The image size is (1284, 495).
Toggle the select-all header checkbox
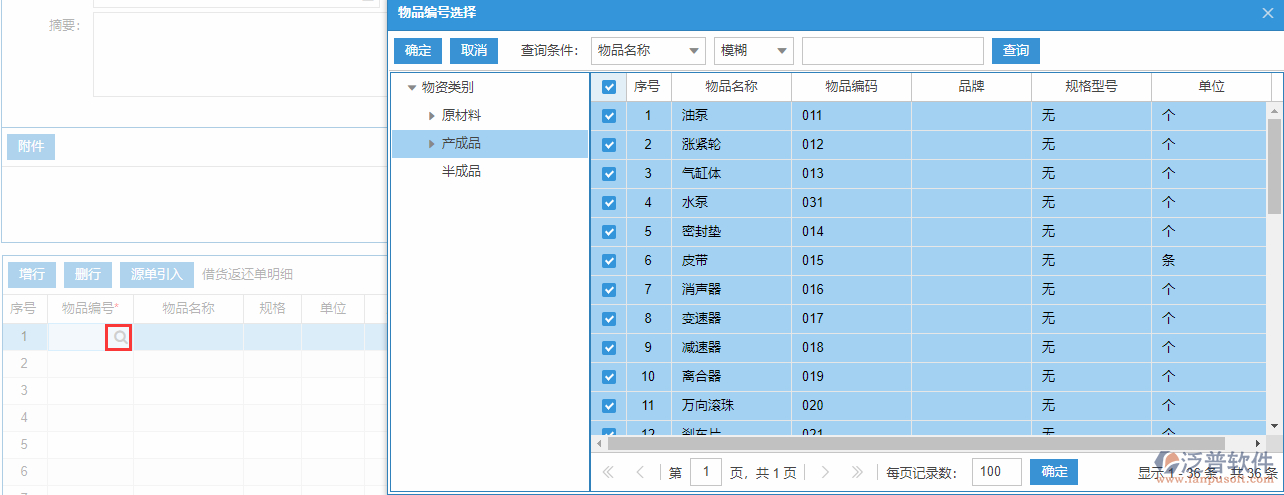point(609,87)
